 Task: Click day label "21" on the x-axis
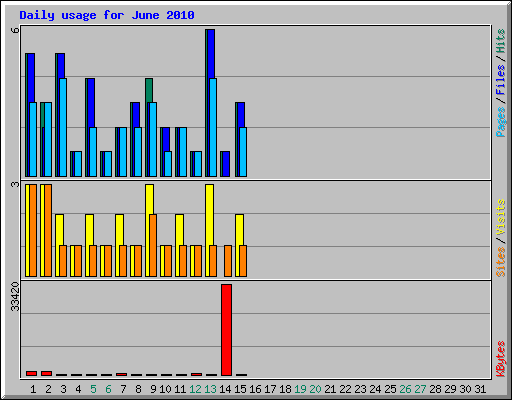coord(330,389)
